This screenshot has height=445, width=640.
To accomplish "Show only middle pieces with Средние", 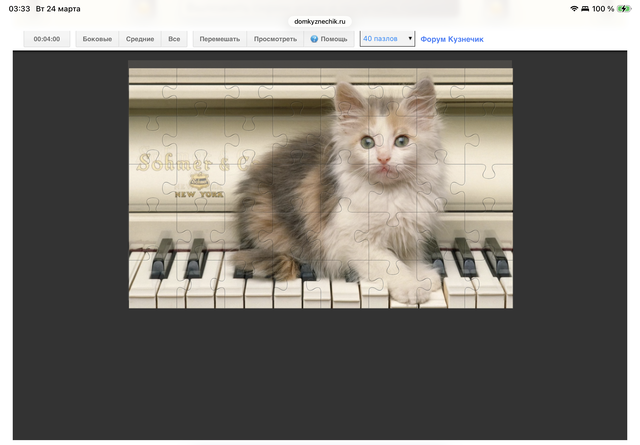I will point(140,39).
